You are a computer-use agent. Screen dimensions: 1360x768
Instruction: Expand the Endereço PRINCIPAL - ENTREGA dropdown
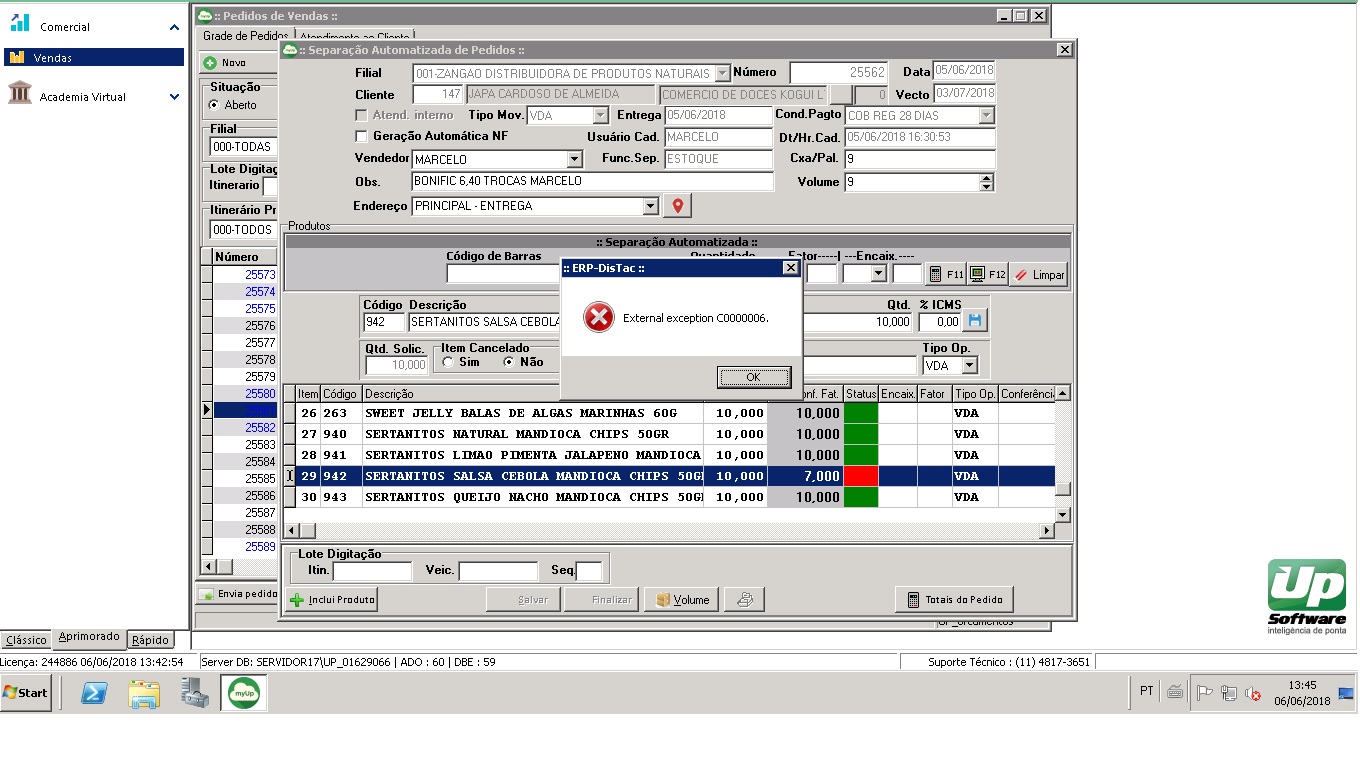(x=650, y=206)
